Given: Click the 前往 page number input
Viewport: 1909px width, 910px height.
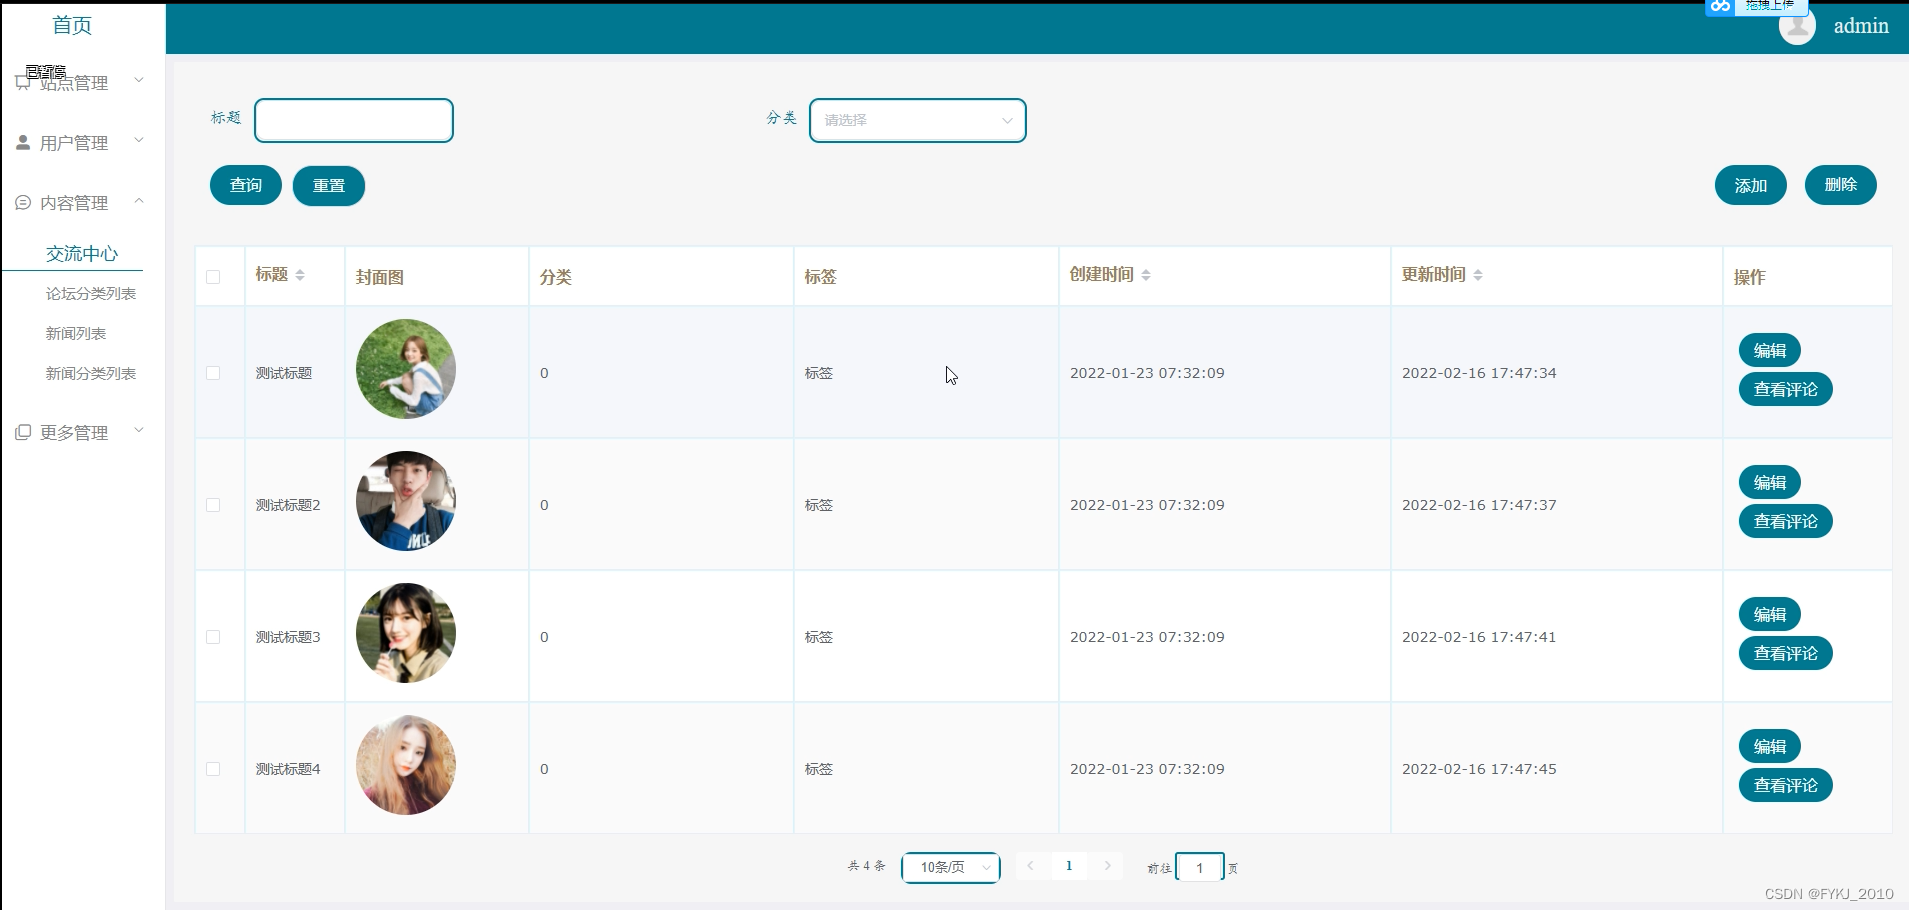Looking at the screenshot, I should [x=1200, y=867].
